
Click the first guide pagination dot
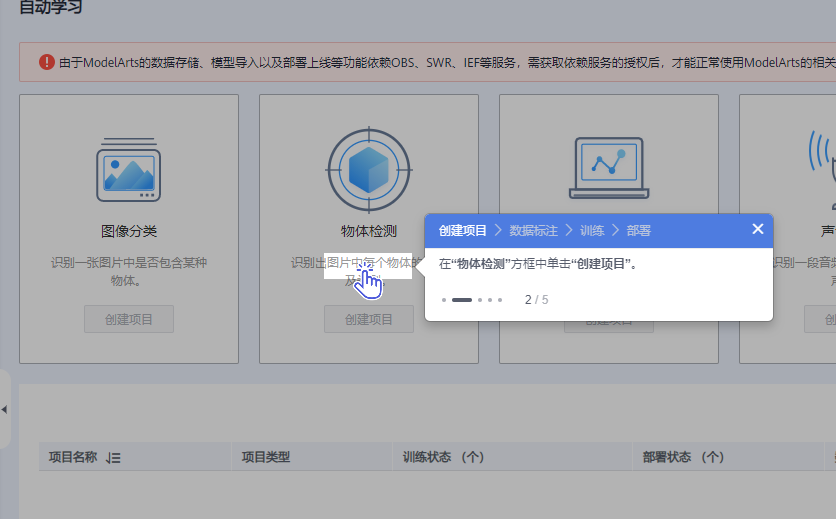(x=444, y=300)
